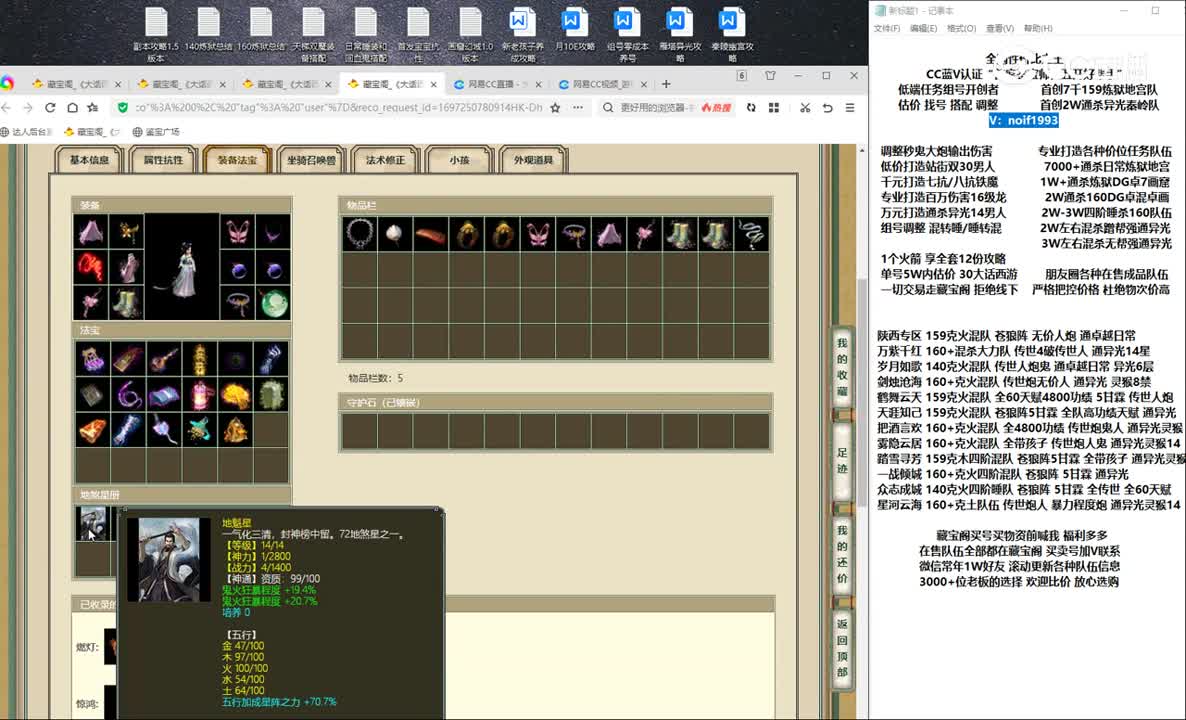
Task: Select the green stone tablet 法宝 icon
Action: click(x=272, y=395)
